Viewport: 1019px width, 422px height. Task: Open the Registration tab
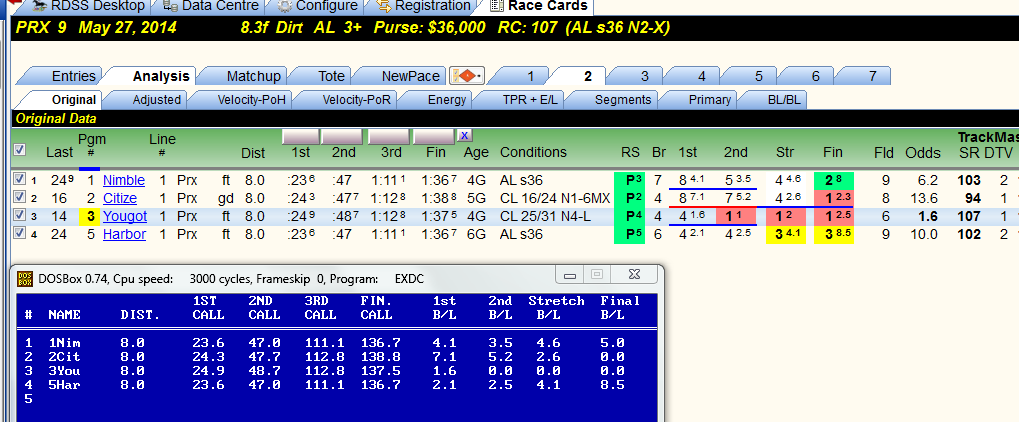(x=424, y=6)
